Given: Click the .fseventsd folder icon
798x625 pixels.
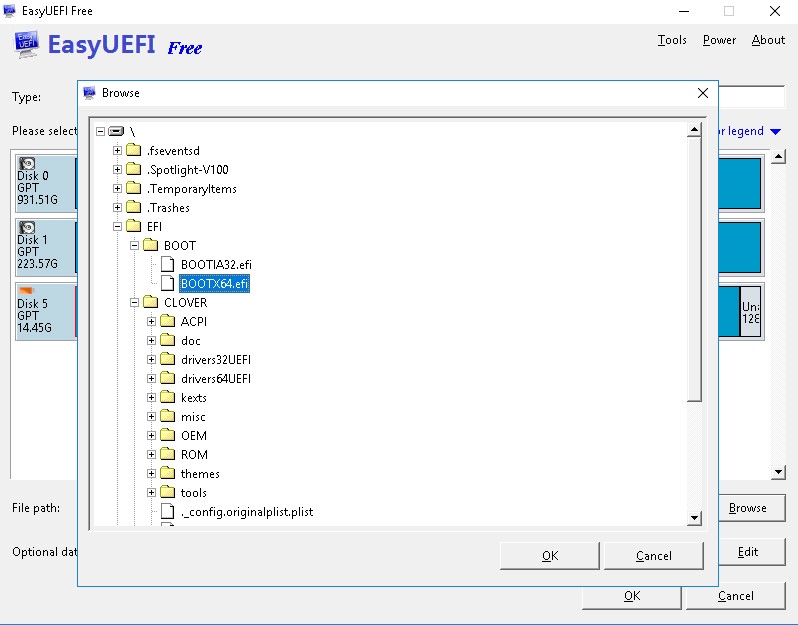Looking at the screenshot, I should point(134,150).
